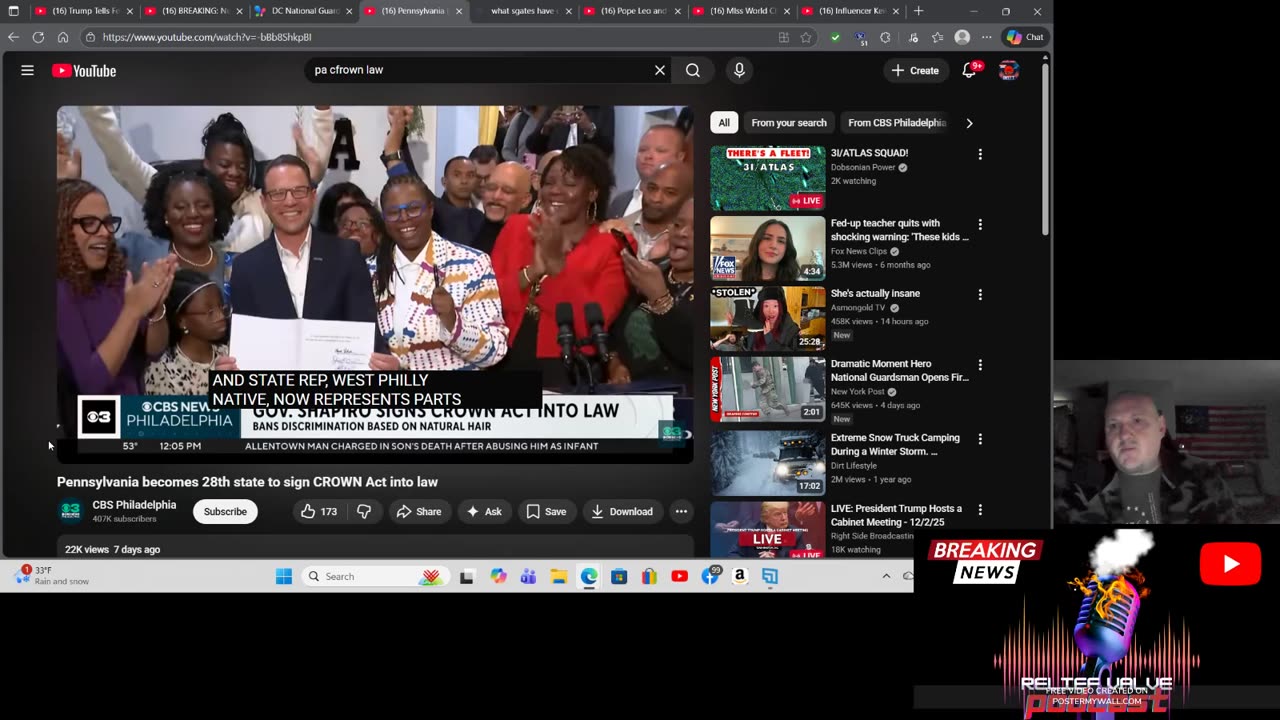Start voice search with the microphone
Image resolution: width=1280 pixels, height=720 pixels.
pyautogui.click(x=739, y=70)
